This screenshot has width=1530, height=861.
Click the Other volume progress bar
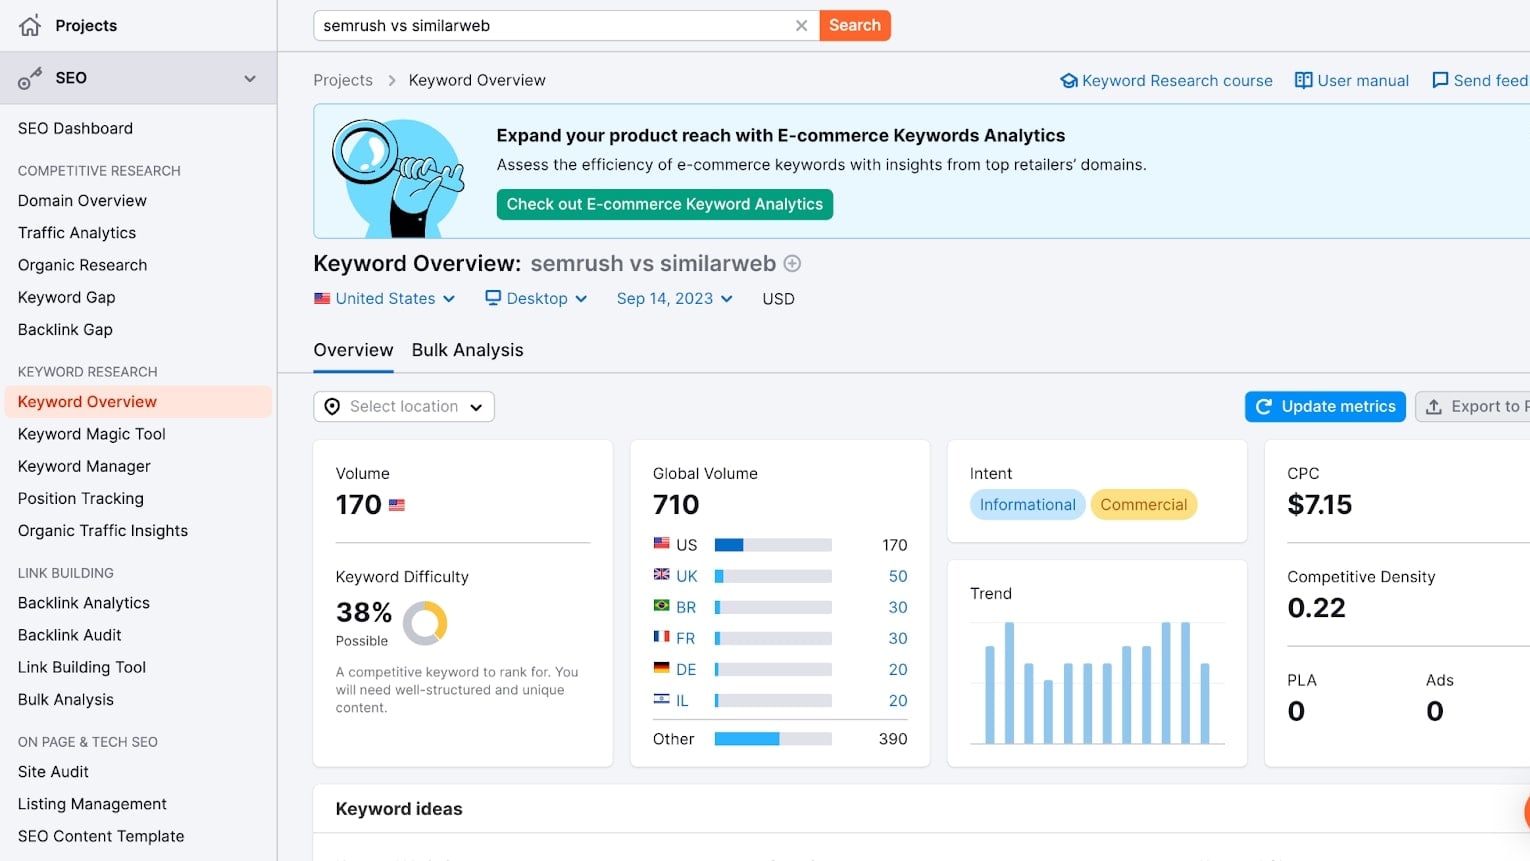[773, 739]
